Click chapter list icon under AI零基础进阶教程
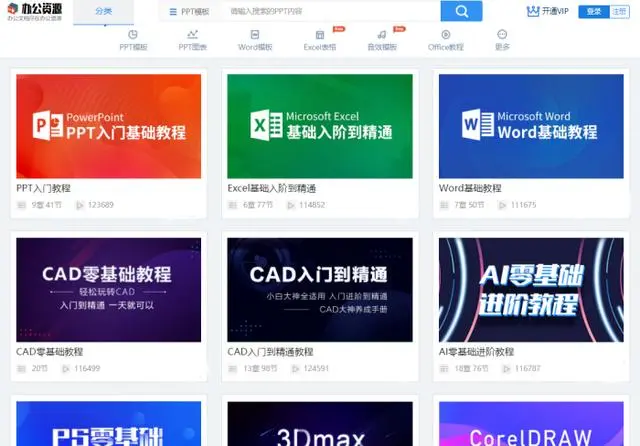This screenshot has height=446, width=640. pyautogui.click(x=444, y=368)
